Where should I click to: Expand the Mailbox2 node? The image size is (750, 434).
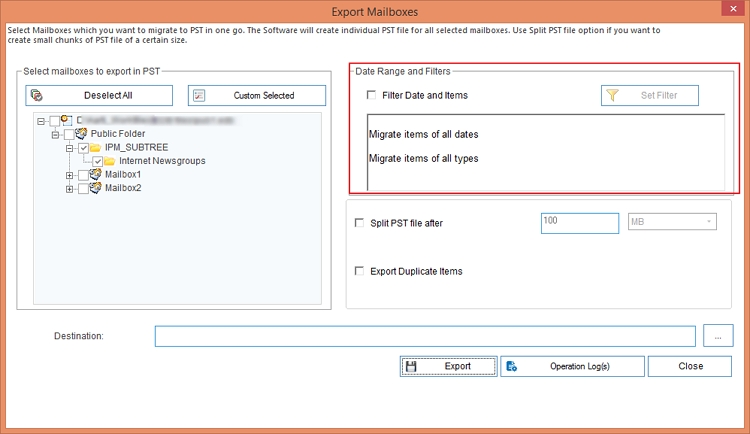click(70, 189)
